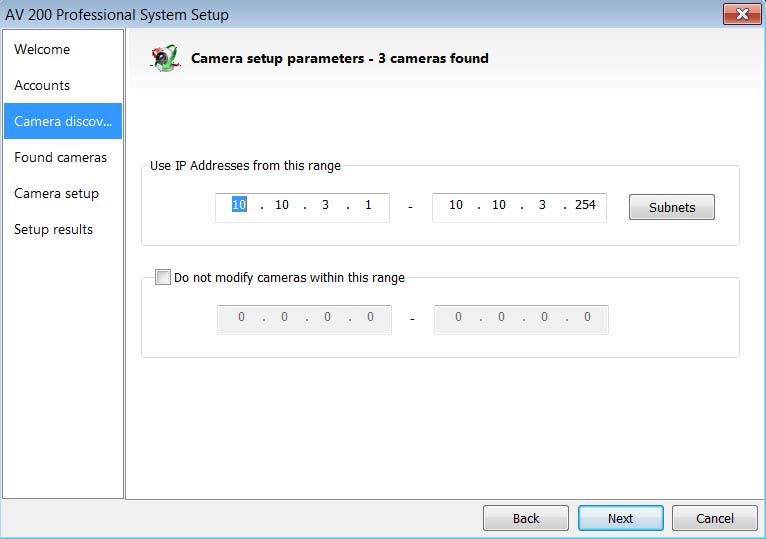
Task: Click the disabled exclusion start IP field
Action: tap(304, 318)
